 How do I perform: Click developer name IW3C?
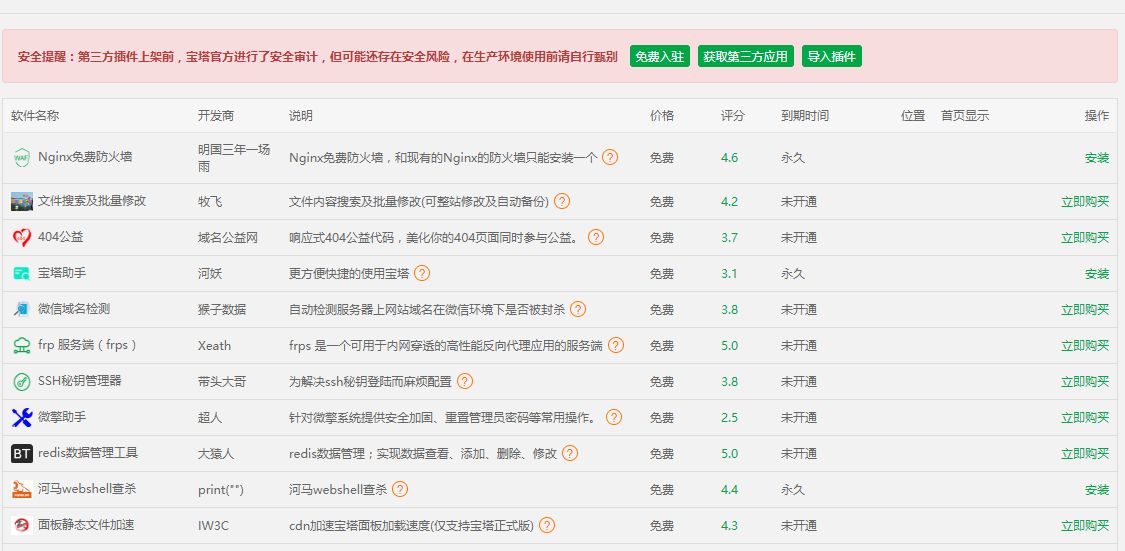point(213,525)
